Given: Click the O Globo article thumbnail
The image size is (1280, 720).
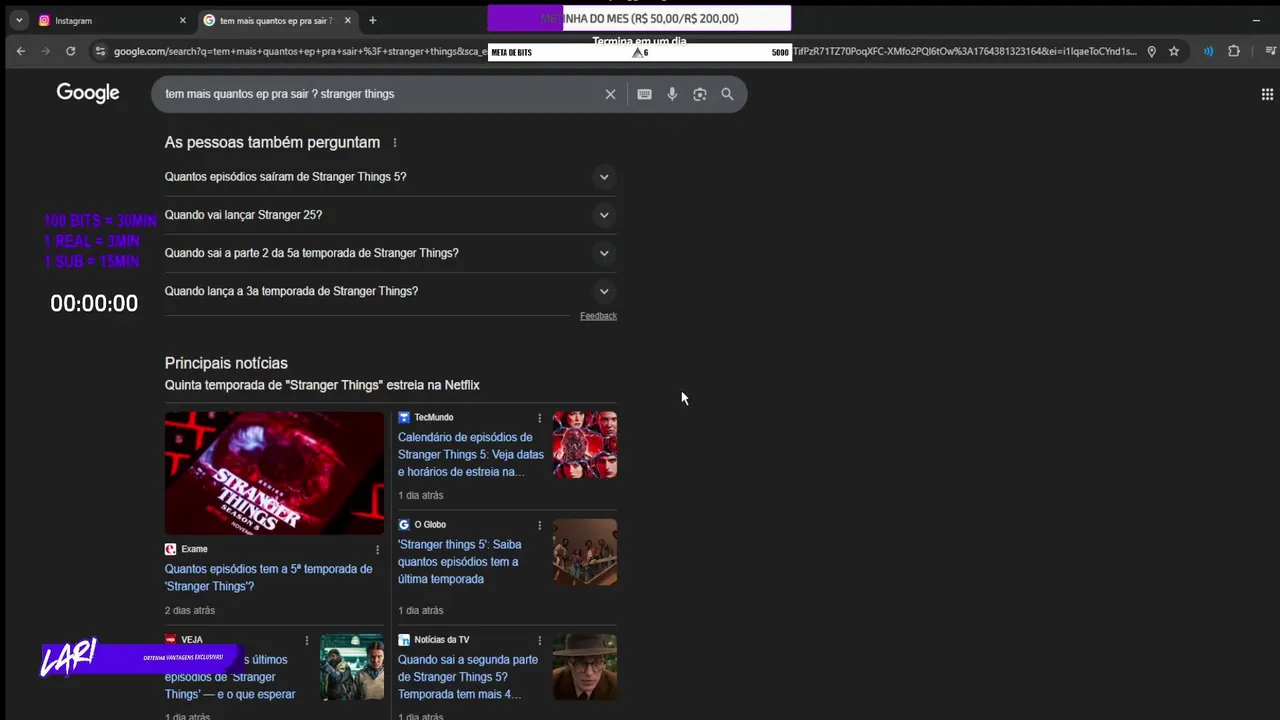Looking at the screenshot, I should click(x=585, y=552).
